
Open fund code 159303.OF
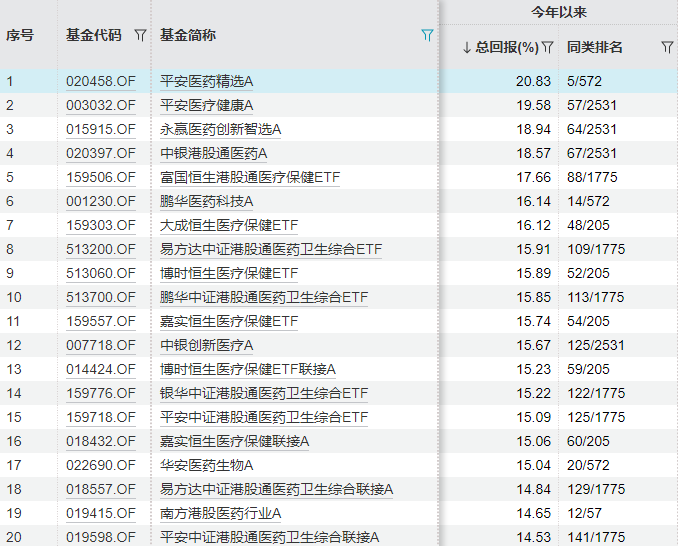(101, 225)
